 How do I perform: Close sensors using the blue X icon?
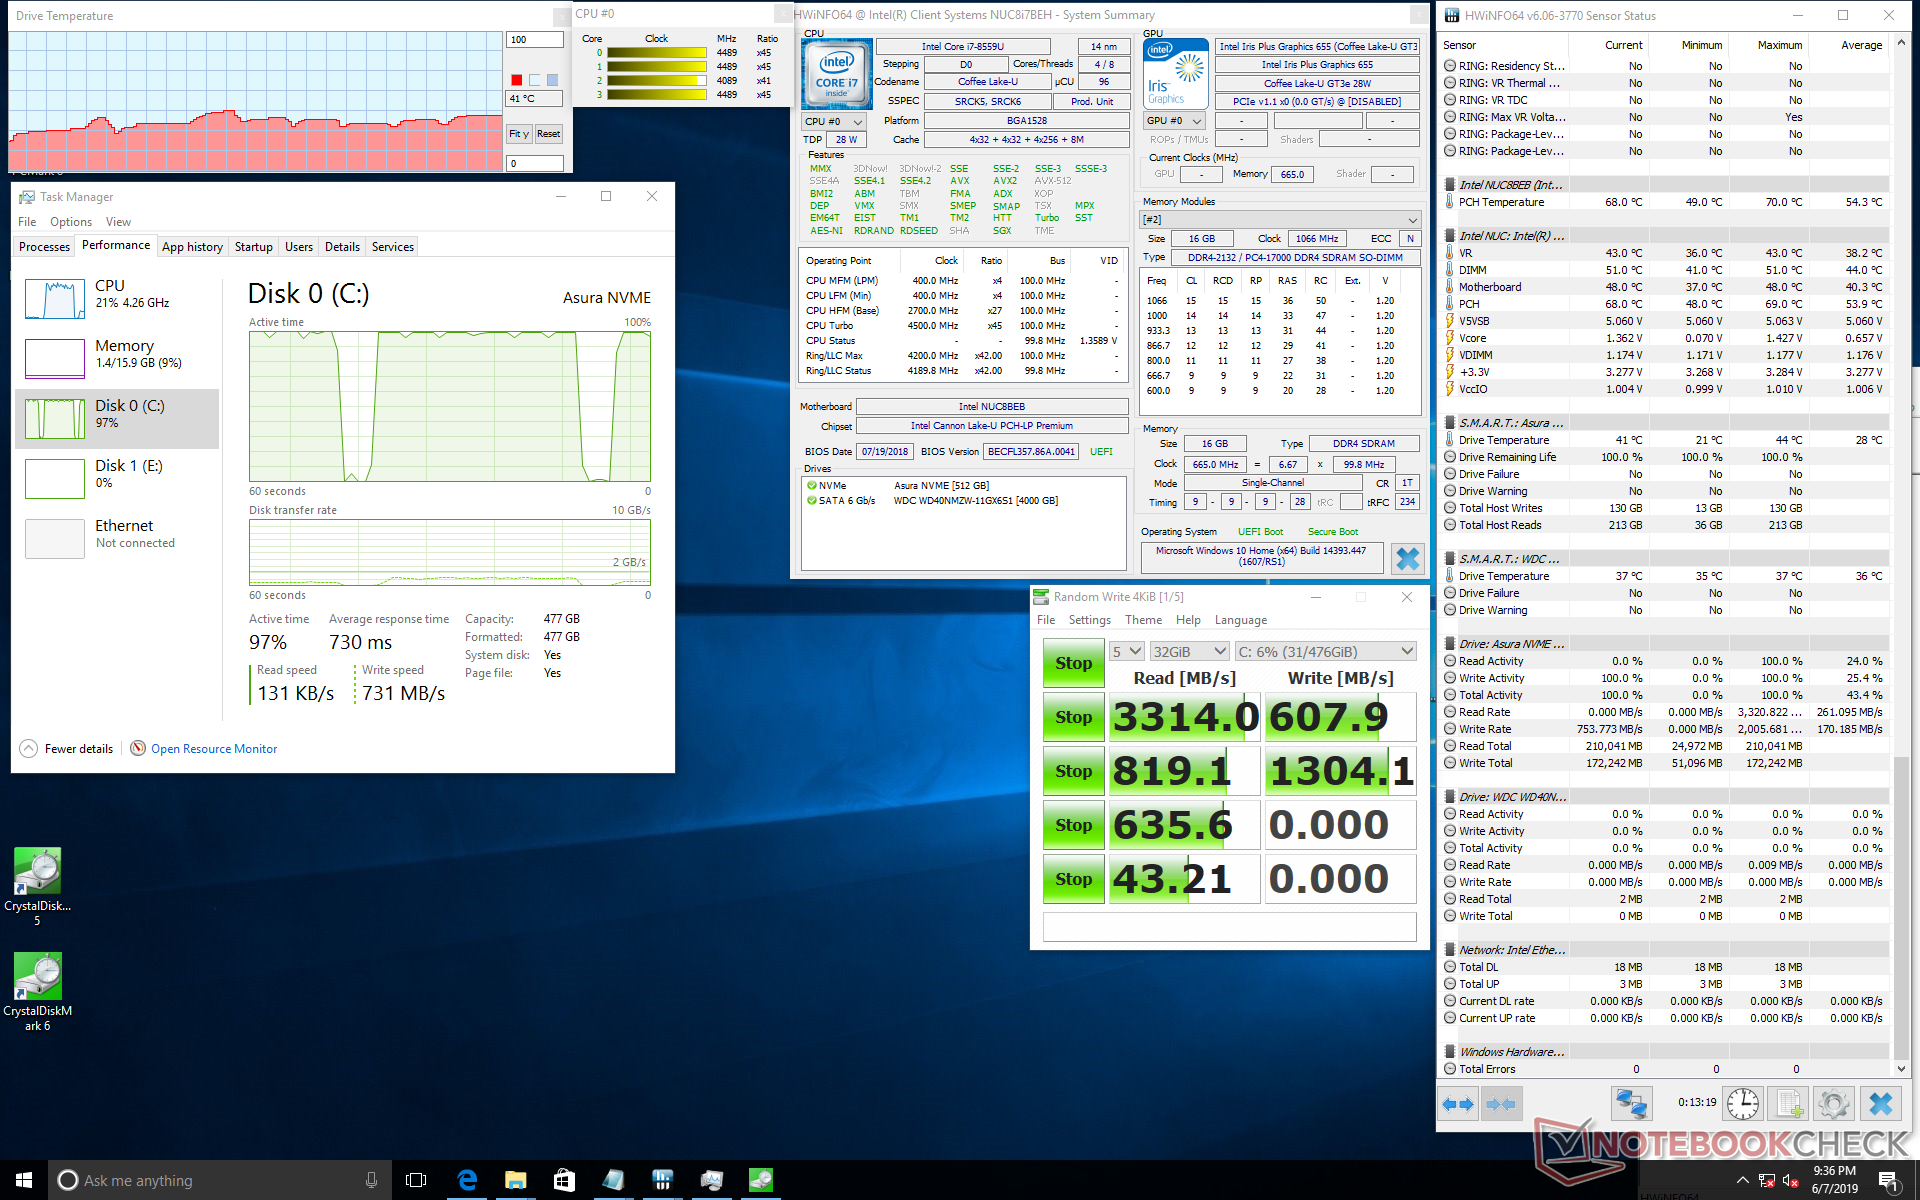click(1880, 1104)
